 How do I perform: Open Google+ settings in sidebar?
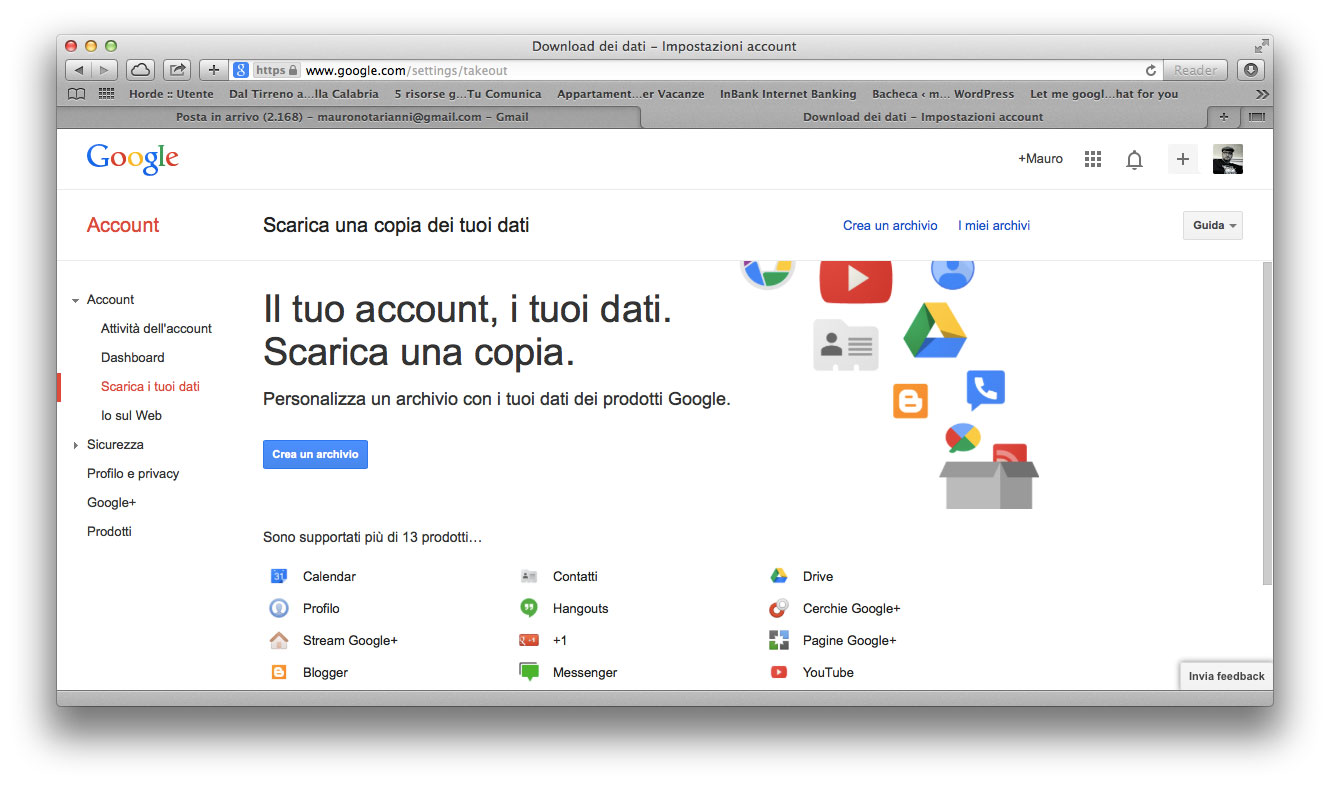pos(111,502)
